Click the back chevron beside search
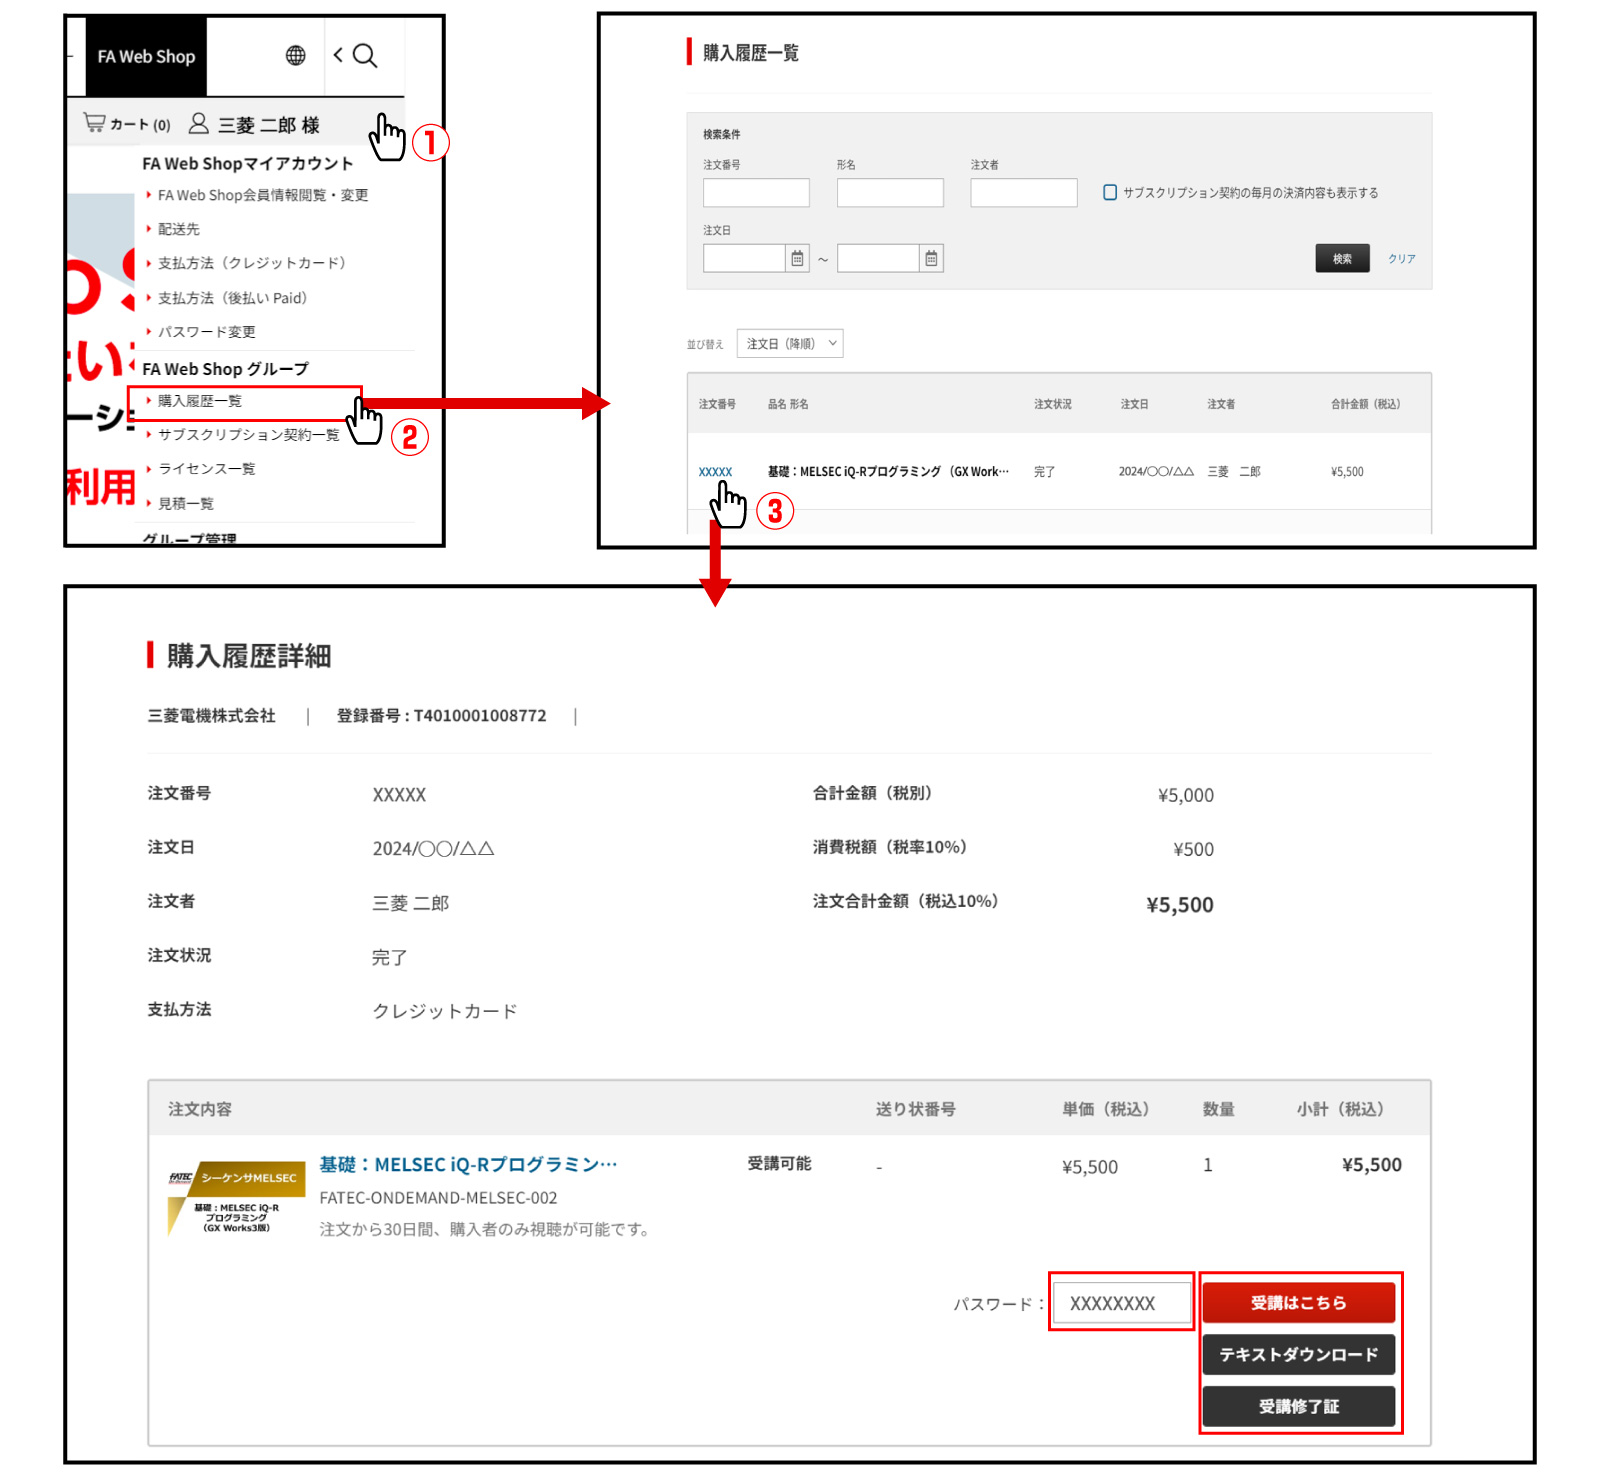This screenshot has height=1480, width=1600. pos(338,56)
